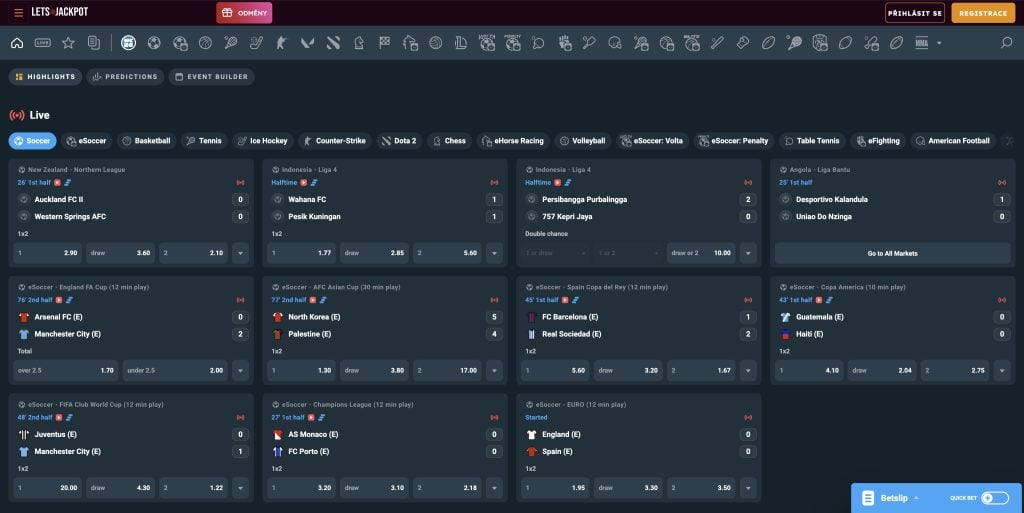Select the Counter-Strike icon in toolbar

(x=281, y=43)
